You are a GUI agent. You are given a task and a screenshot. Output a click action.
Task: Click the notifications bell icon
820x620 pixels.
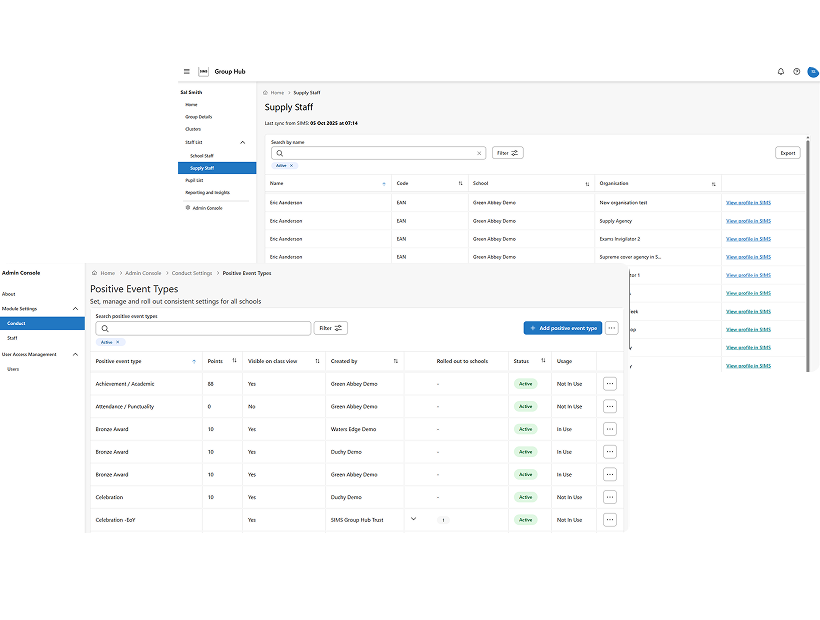781,72
